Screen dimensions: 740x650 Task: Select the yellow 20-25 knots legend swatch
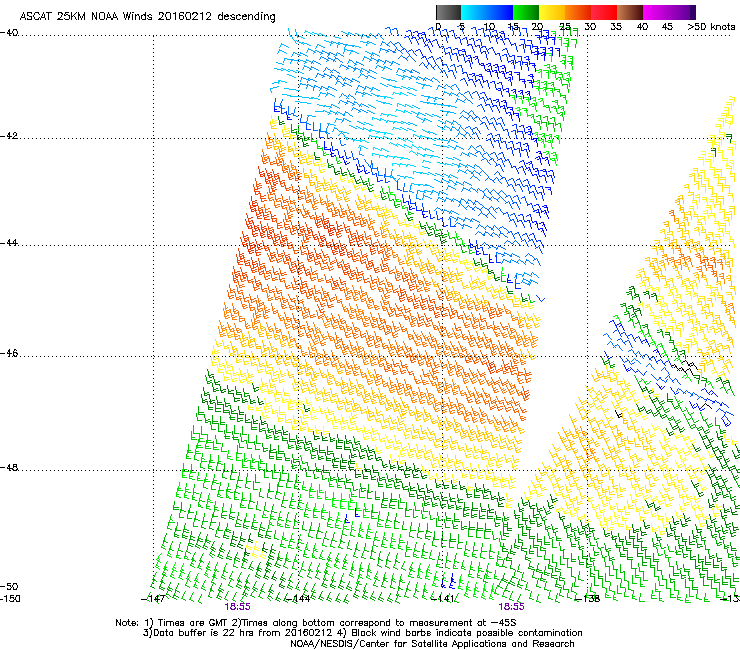coord(552,12)
